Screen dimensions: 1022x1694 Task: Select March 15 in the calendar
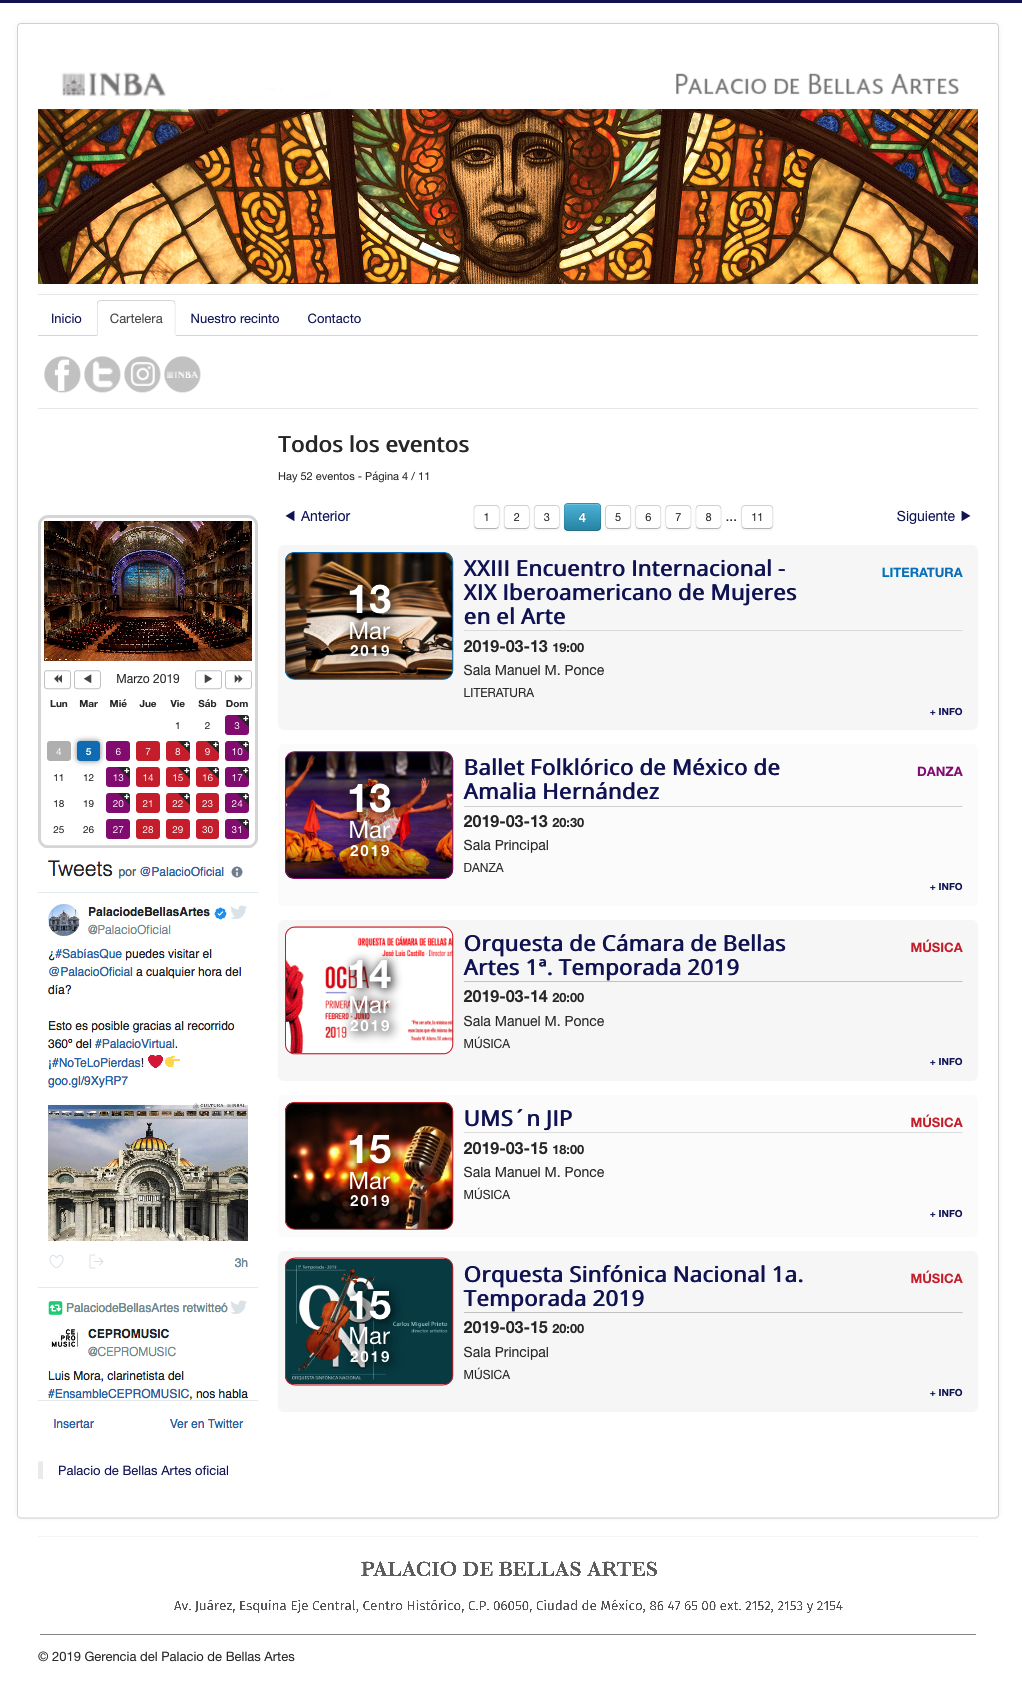(x=178, y=778)
